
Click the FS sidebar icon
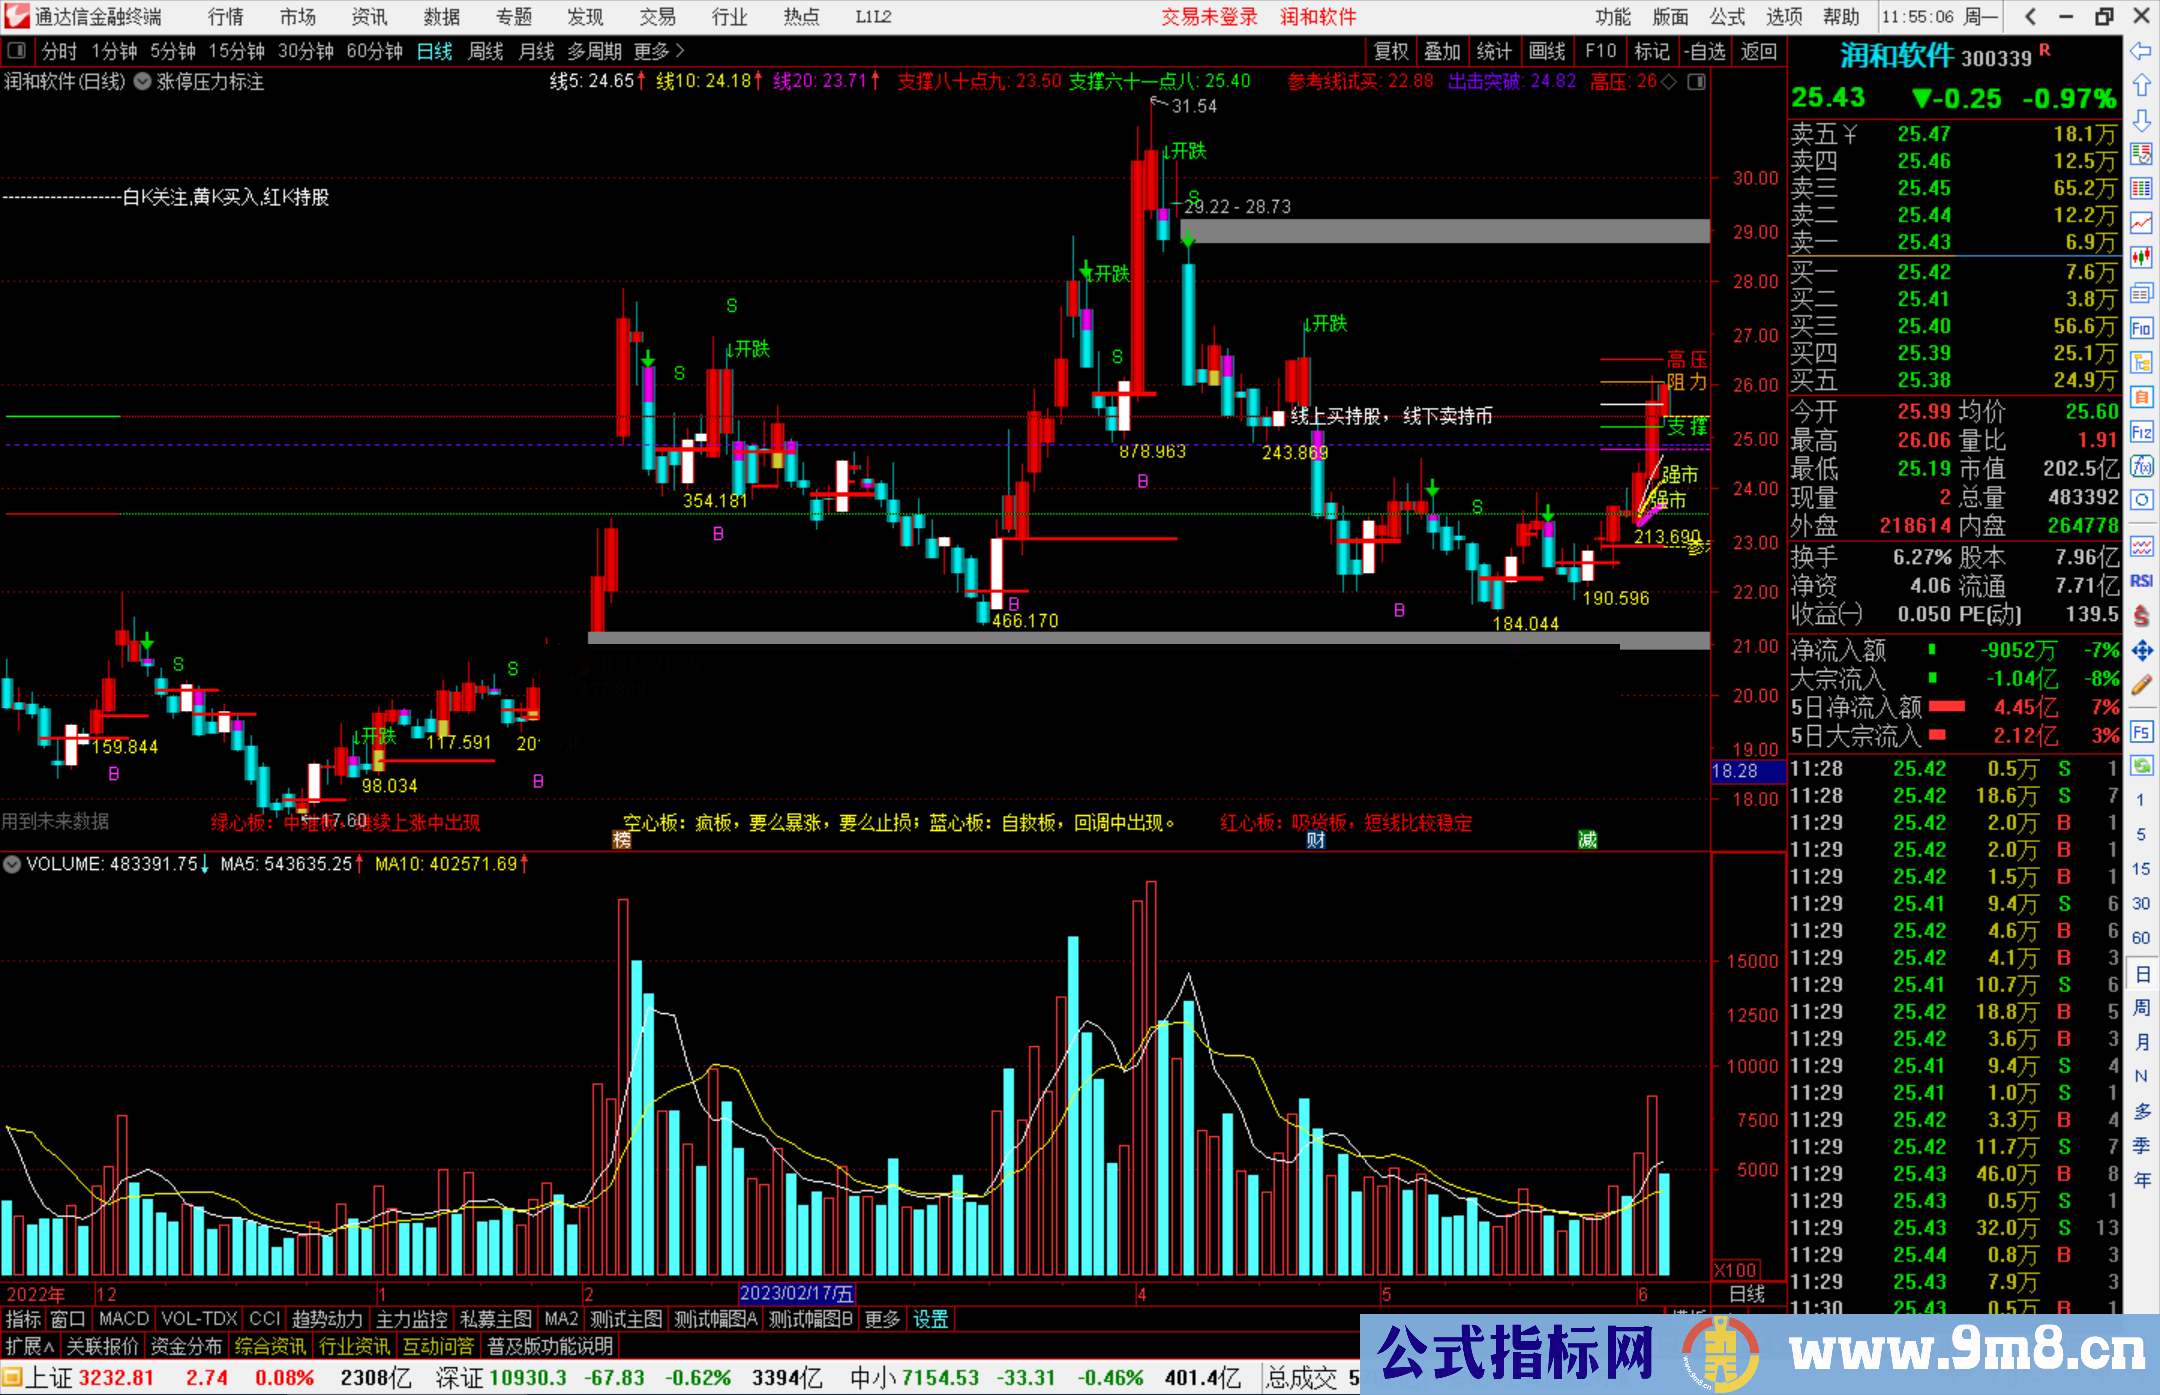pos(2141,732)
